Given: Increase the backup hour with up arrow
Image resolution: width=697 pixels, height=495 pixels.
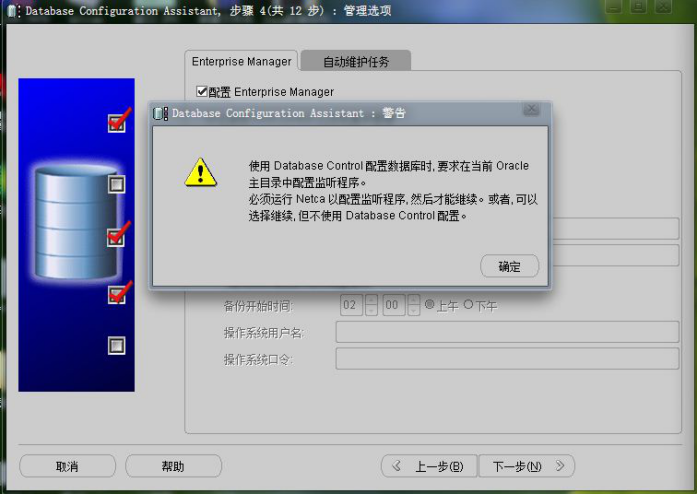Looking at the screenshot, I should coord(371,300).
